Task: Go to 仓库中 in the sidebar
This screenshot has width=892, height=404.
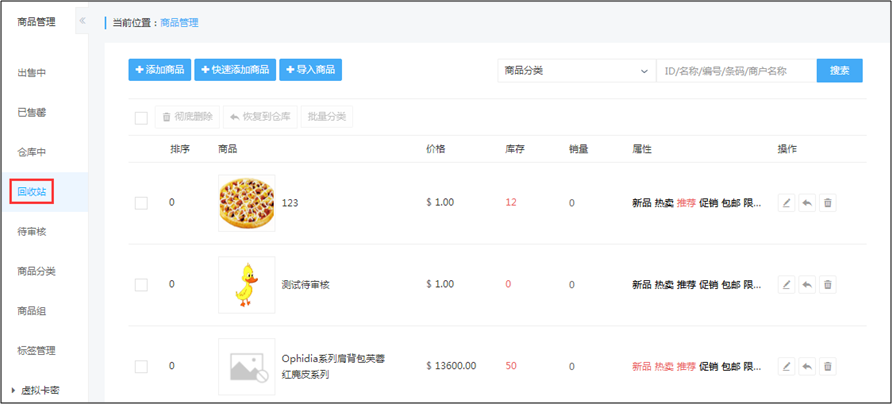Action: 32,152
